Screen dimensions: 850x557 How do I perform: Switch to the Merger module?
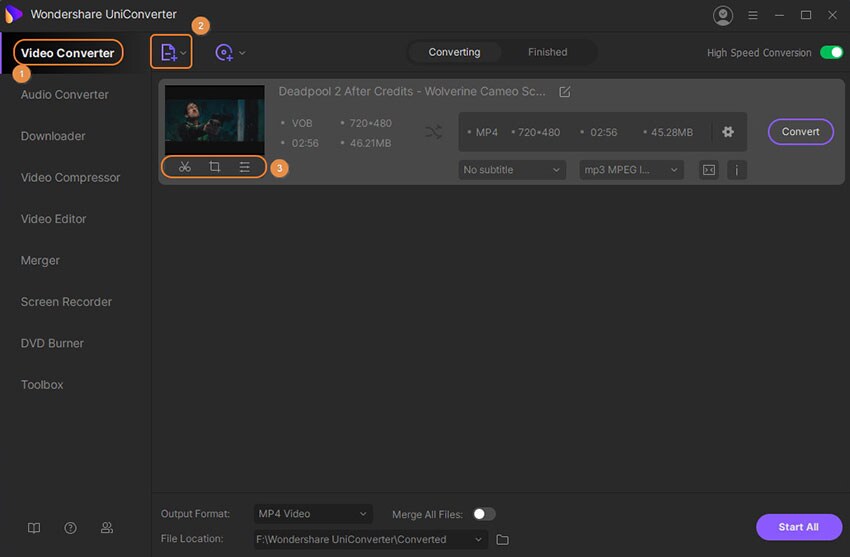[40, 261]
